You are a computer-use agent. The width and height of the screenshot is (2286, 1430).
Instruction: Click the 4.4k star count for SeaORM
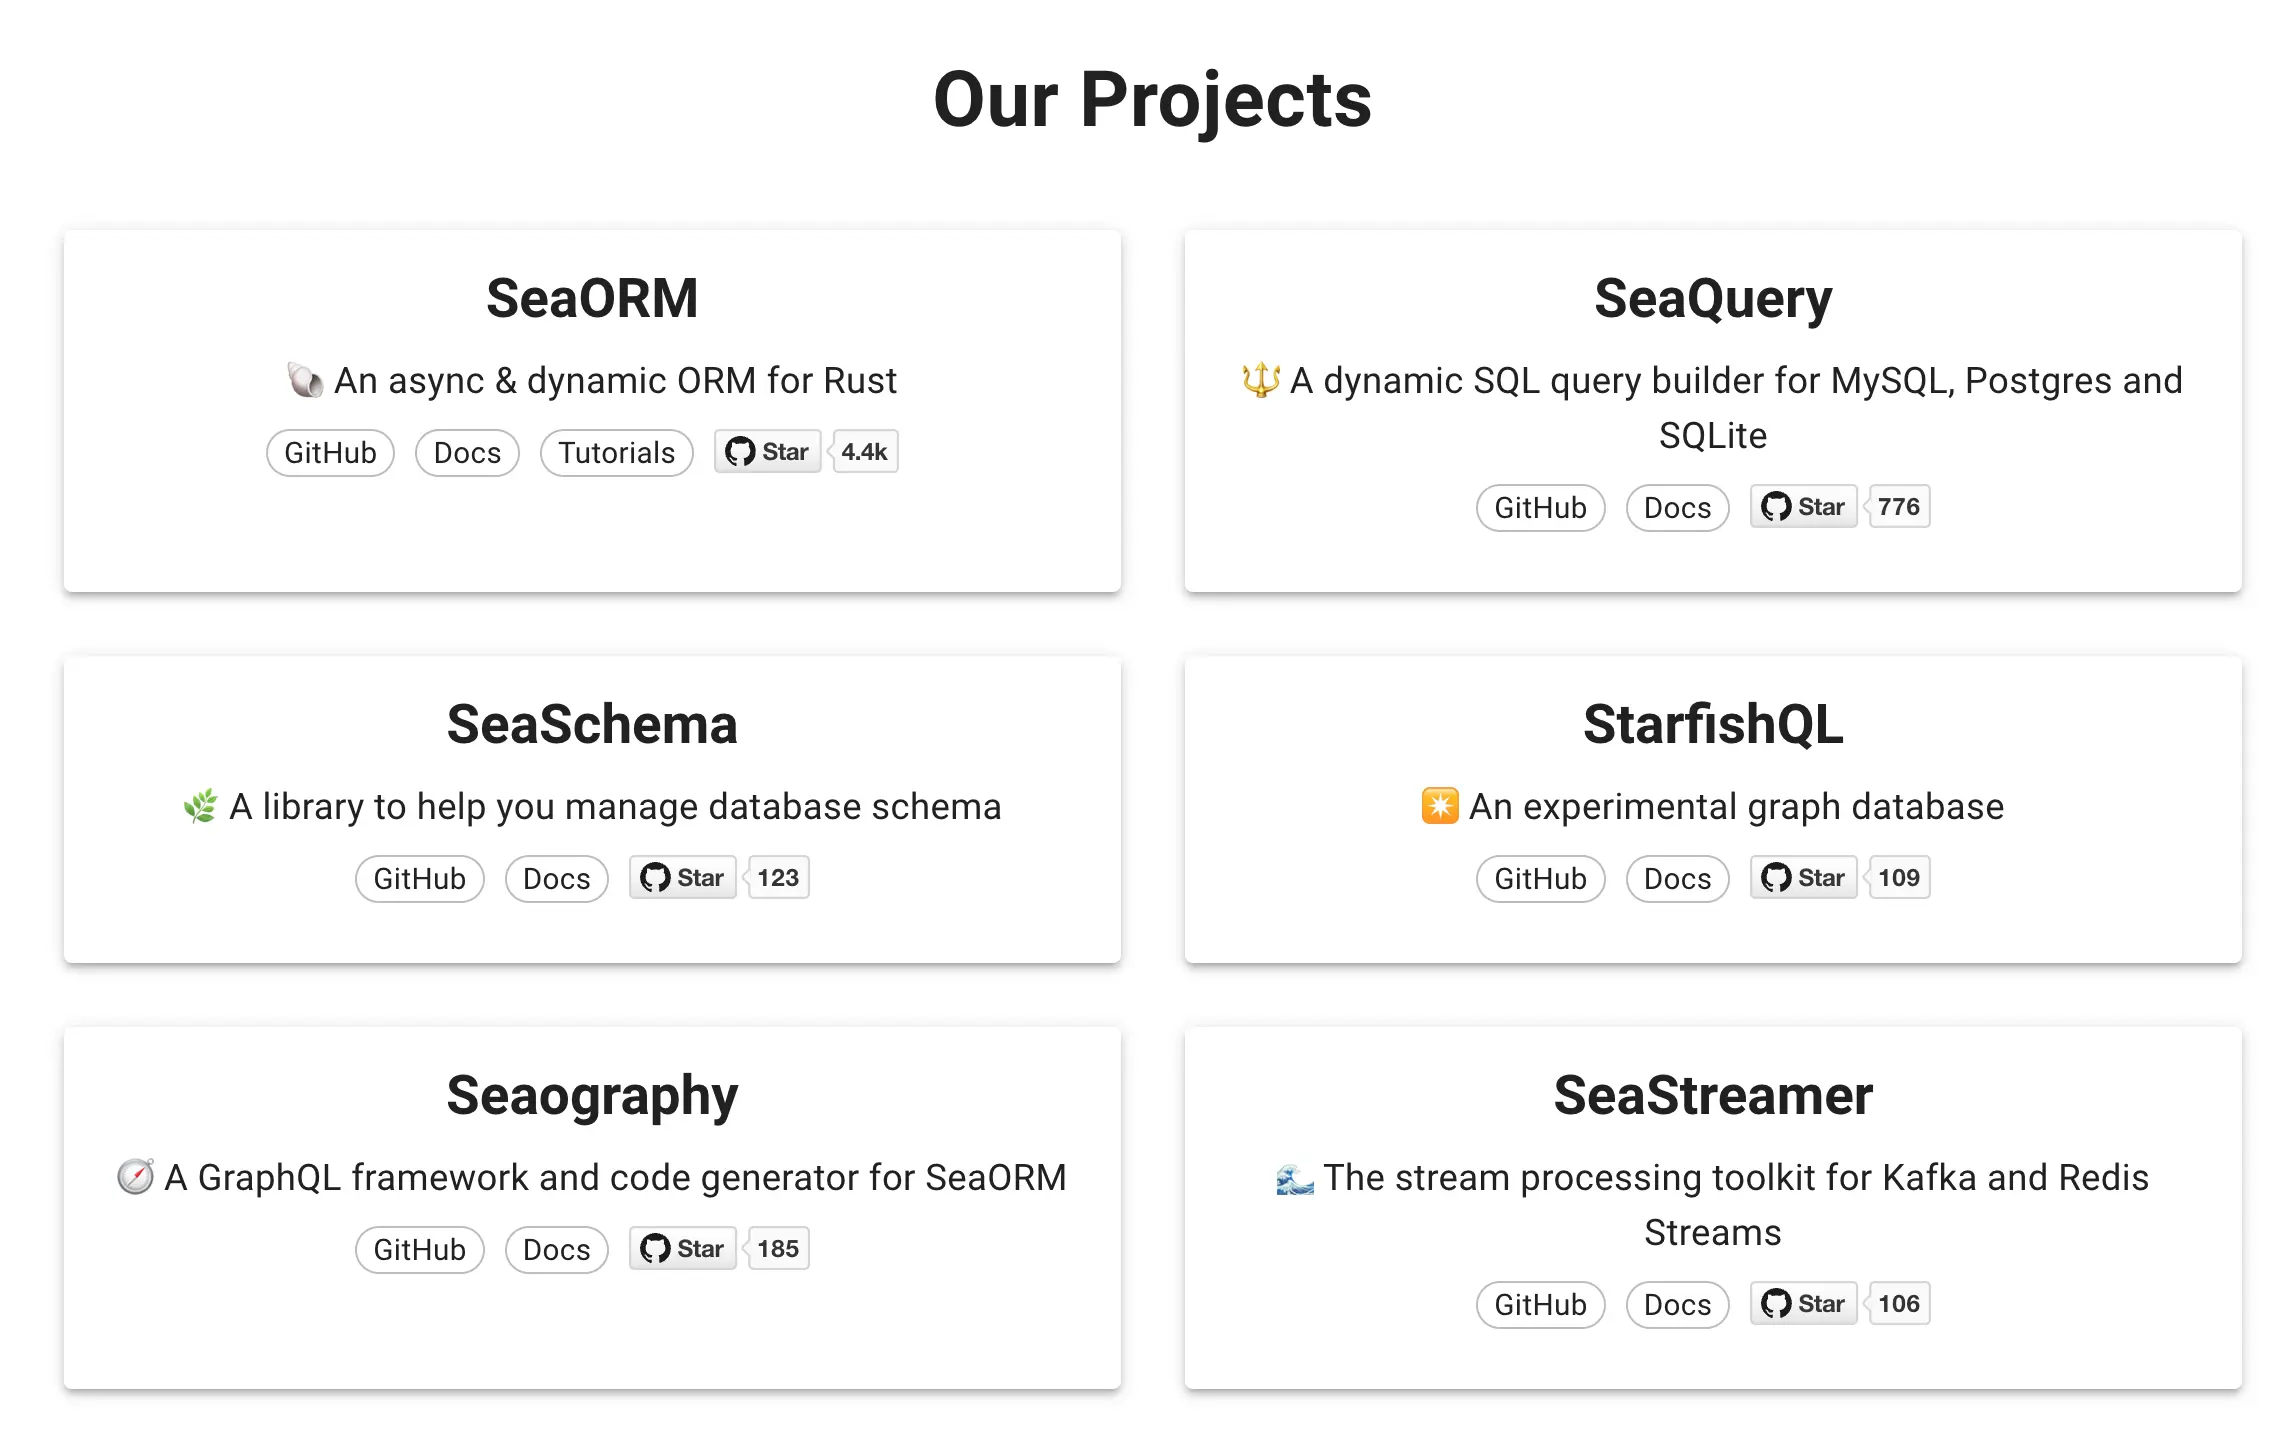tap(863, 451)
